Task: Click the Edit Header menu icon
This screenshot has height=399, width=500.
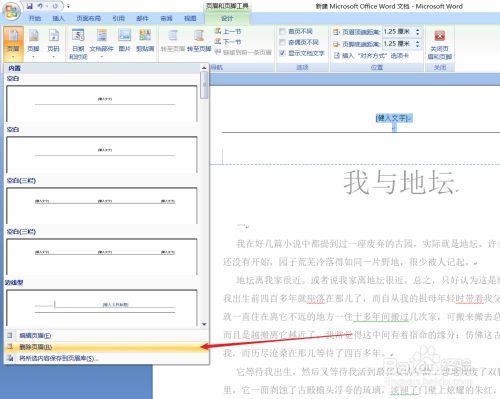Action: click(10, 335)
